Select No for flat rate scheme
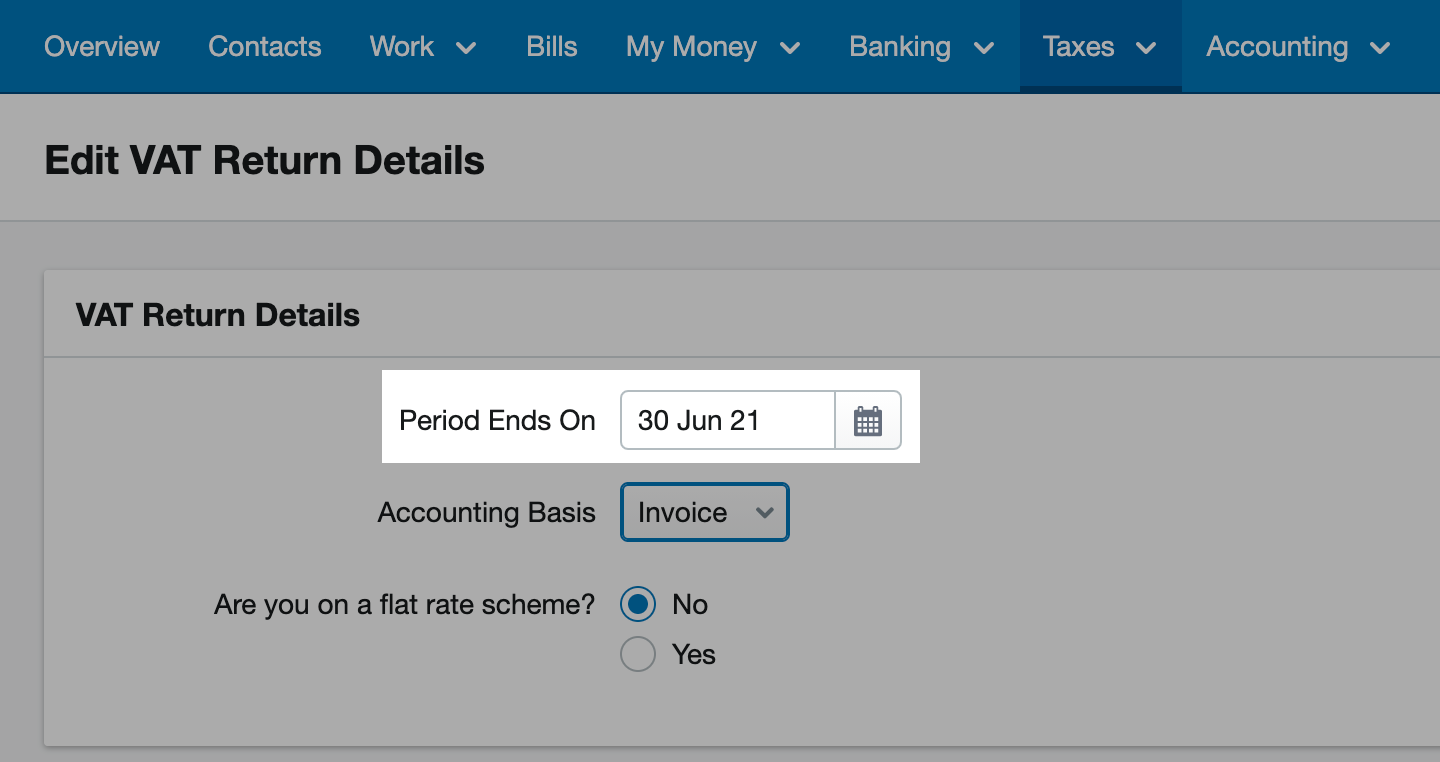The height and width of the screenshot is (762, 1440). coord(638,604)
